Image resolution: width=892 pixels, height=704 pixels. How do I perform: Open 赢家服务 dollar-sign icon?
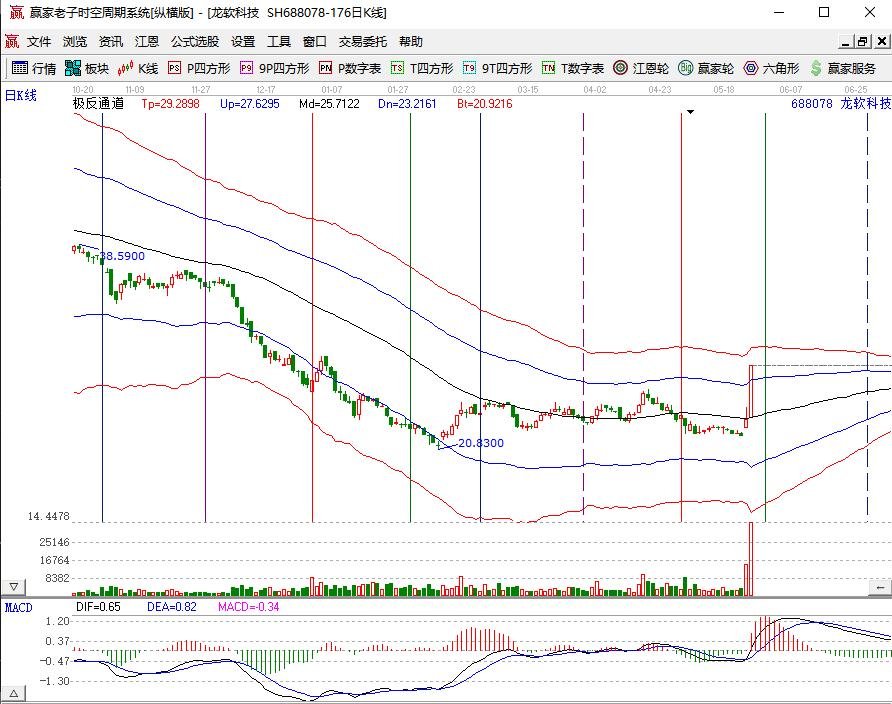point(843,68)
